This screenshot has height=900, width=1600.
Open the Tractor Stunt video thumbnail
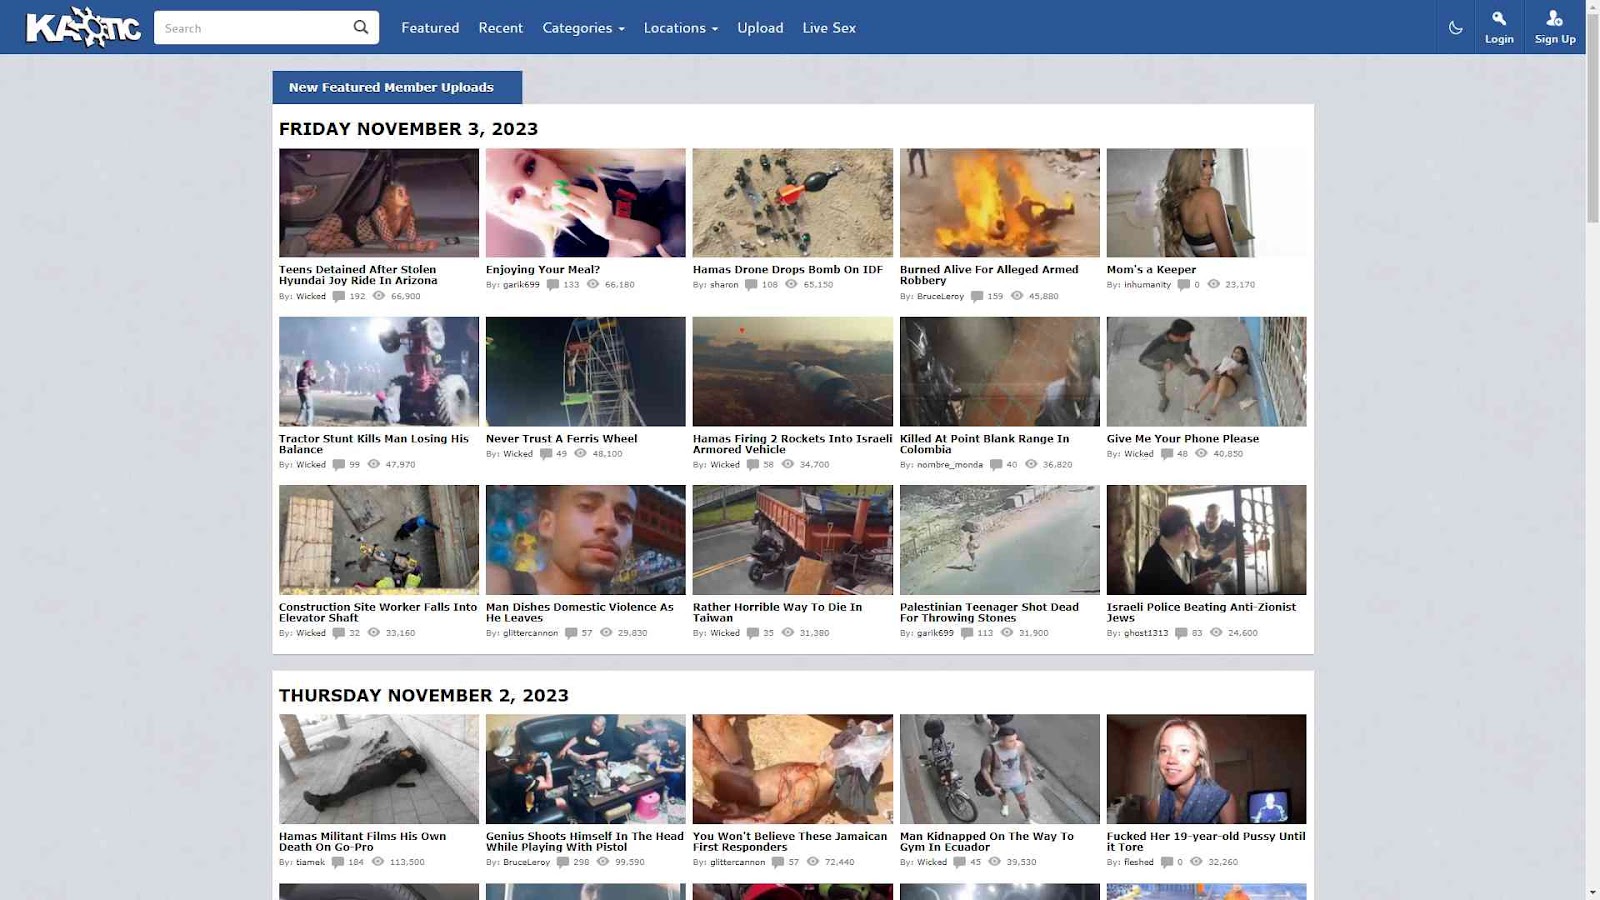point(379,371)
